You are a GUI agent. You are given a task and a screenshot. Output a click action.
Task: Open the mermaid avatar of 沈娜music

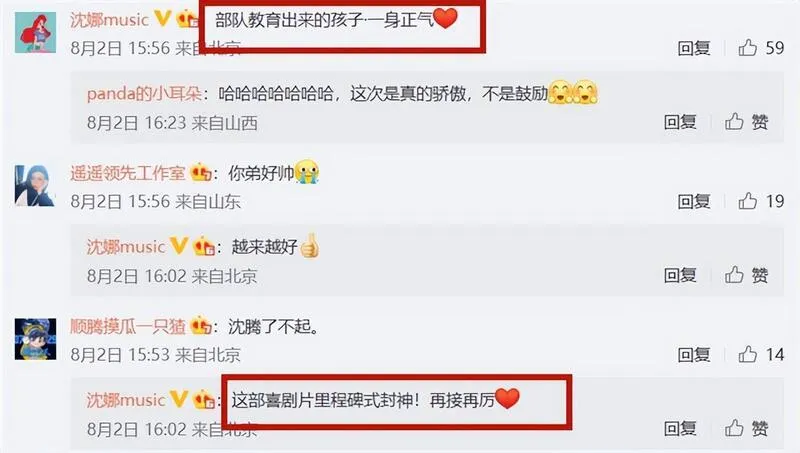[35, 33]
